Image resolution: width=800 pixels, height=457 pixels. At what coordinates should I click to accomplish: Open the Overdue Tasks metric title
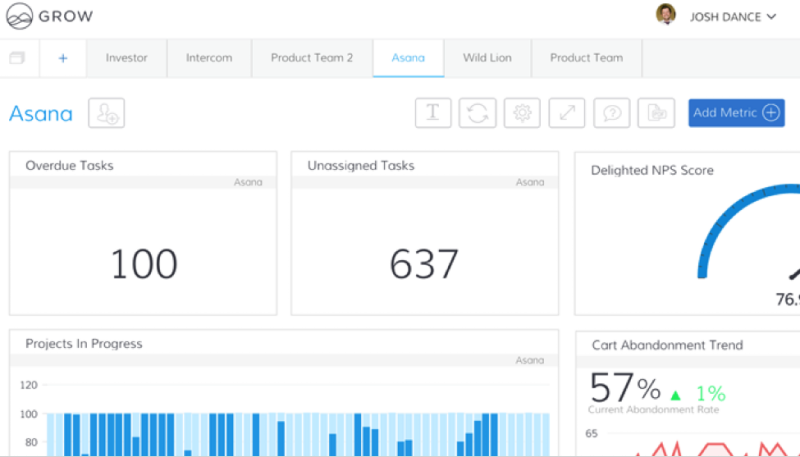pos(69,165)
